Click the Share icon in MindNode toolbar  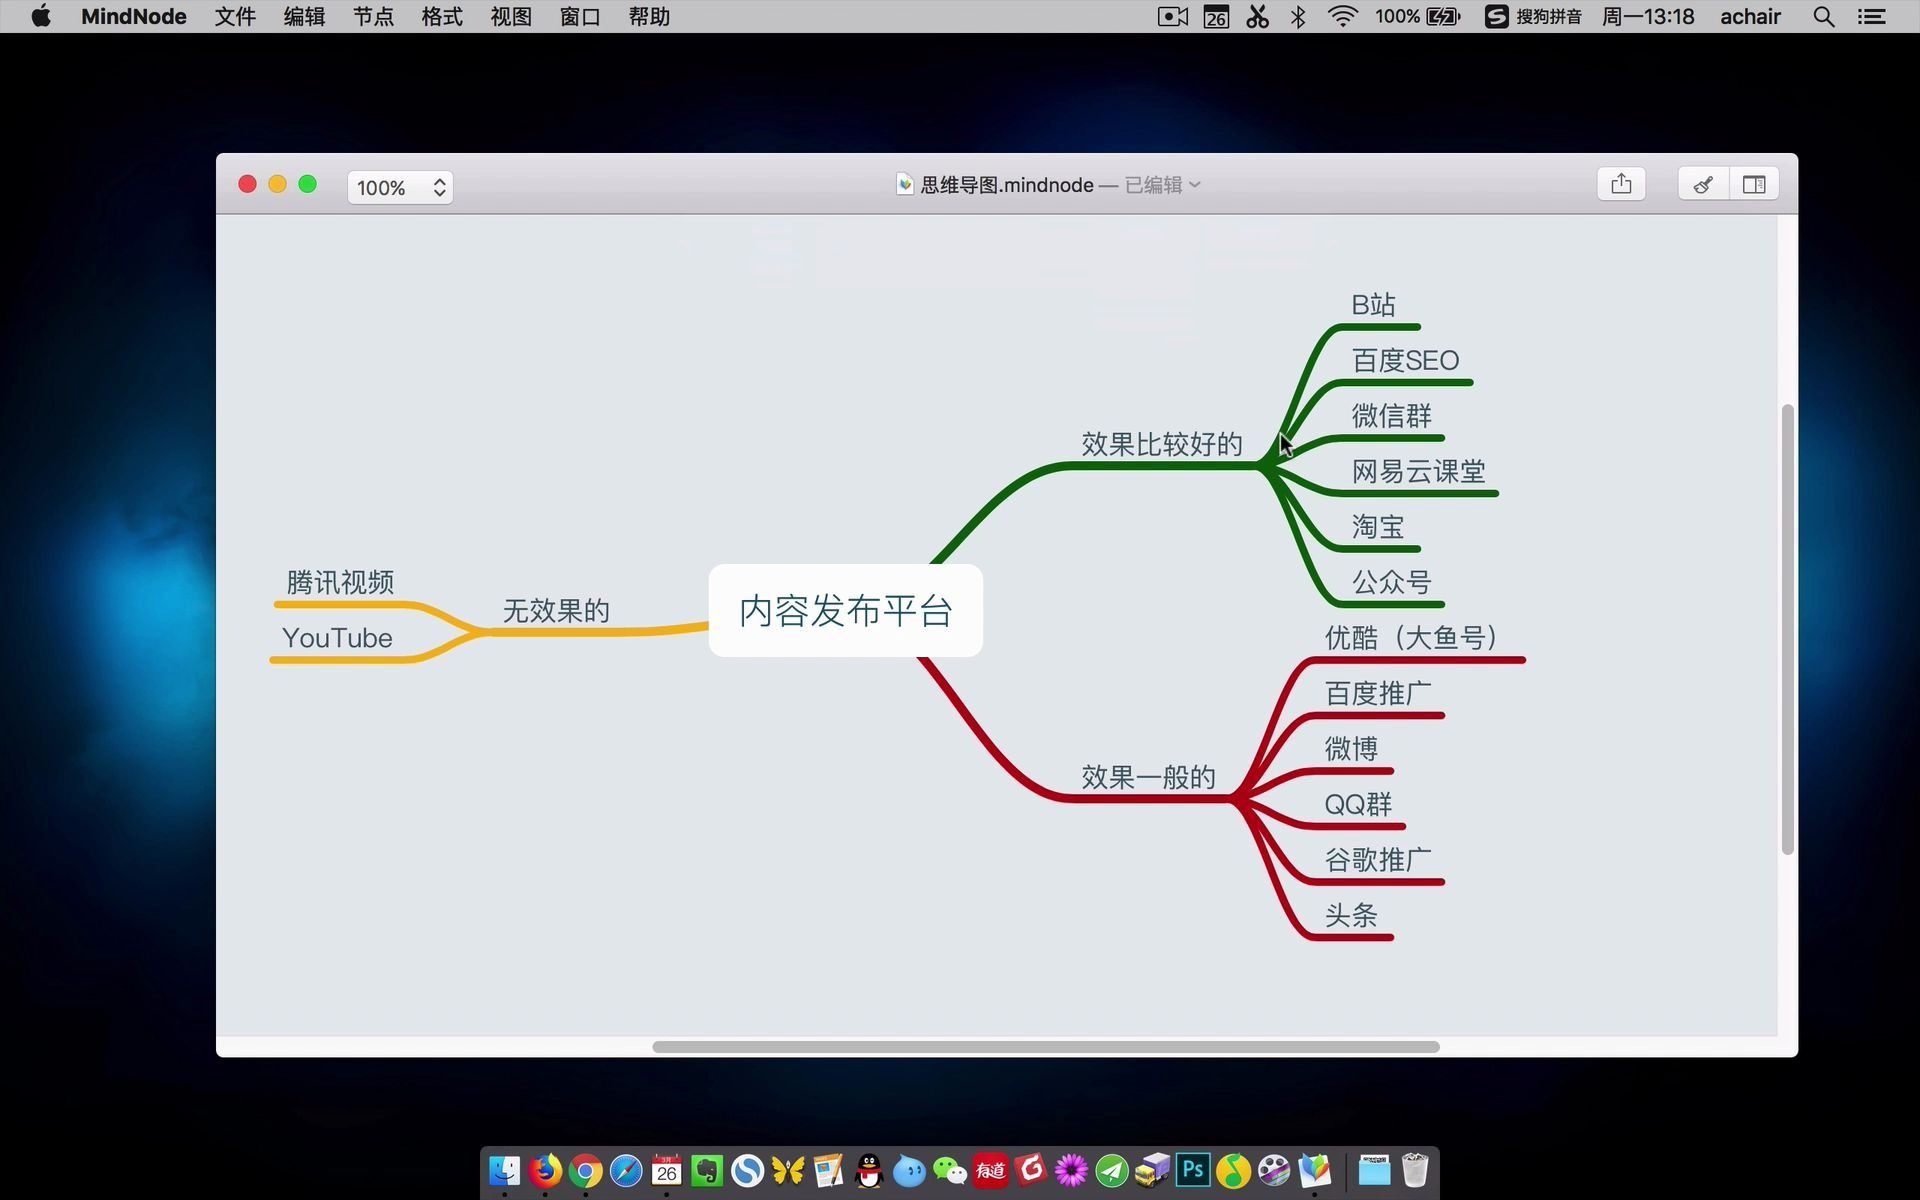pyautogui.click(x=1621, y=184)
